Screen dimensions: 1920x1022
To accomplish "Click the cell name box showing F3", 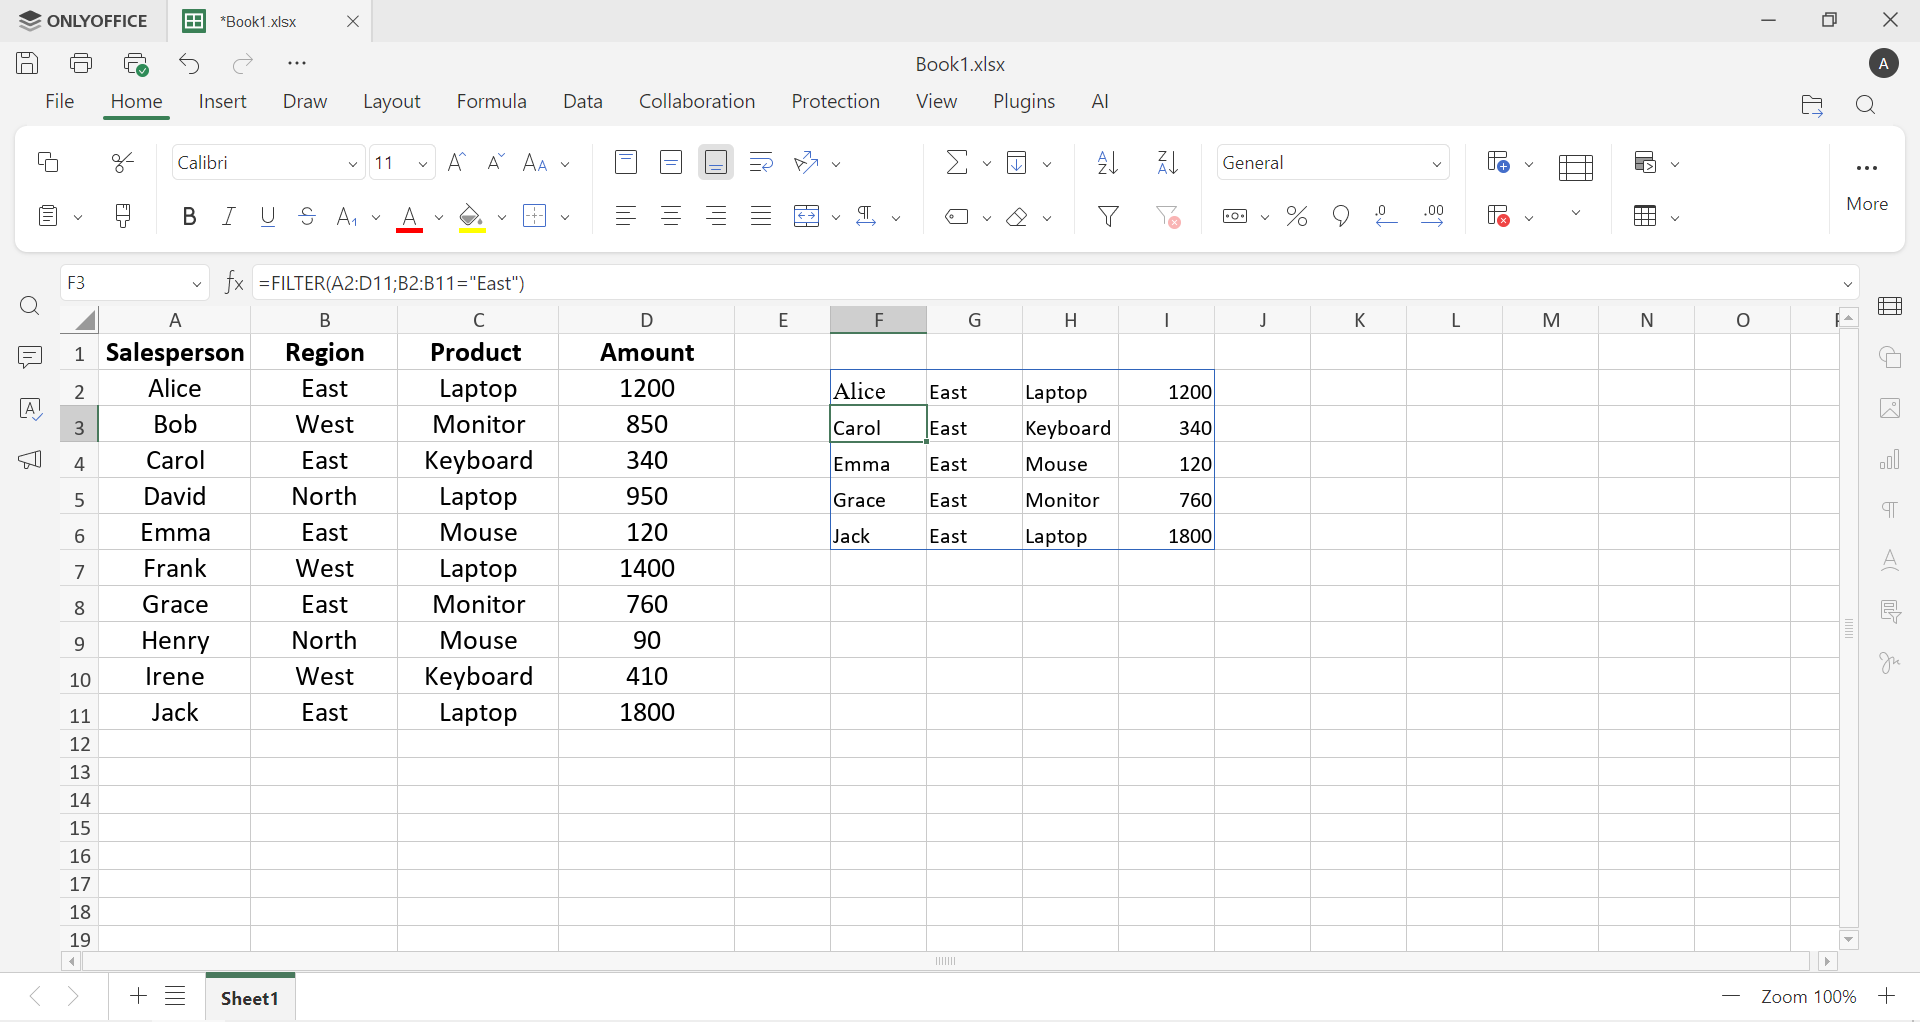I will coord(120,283).
